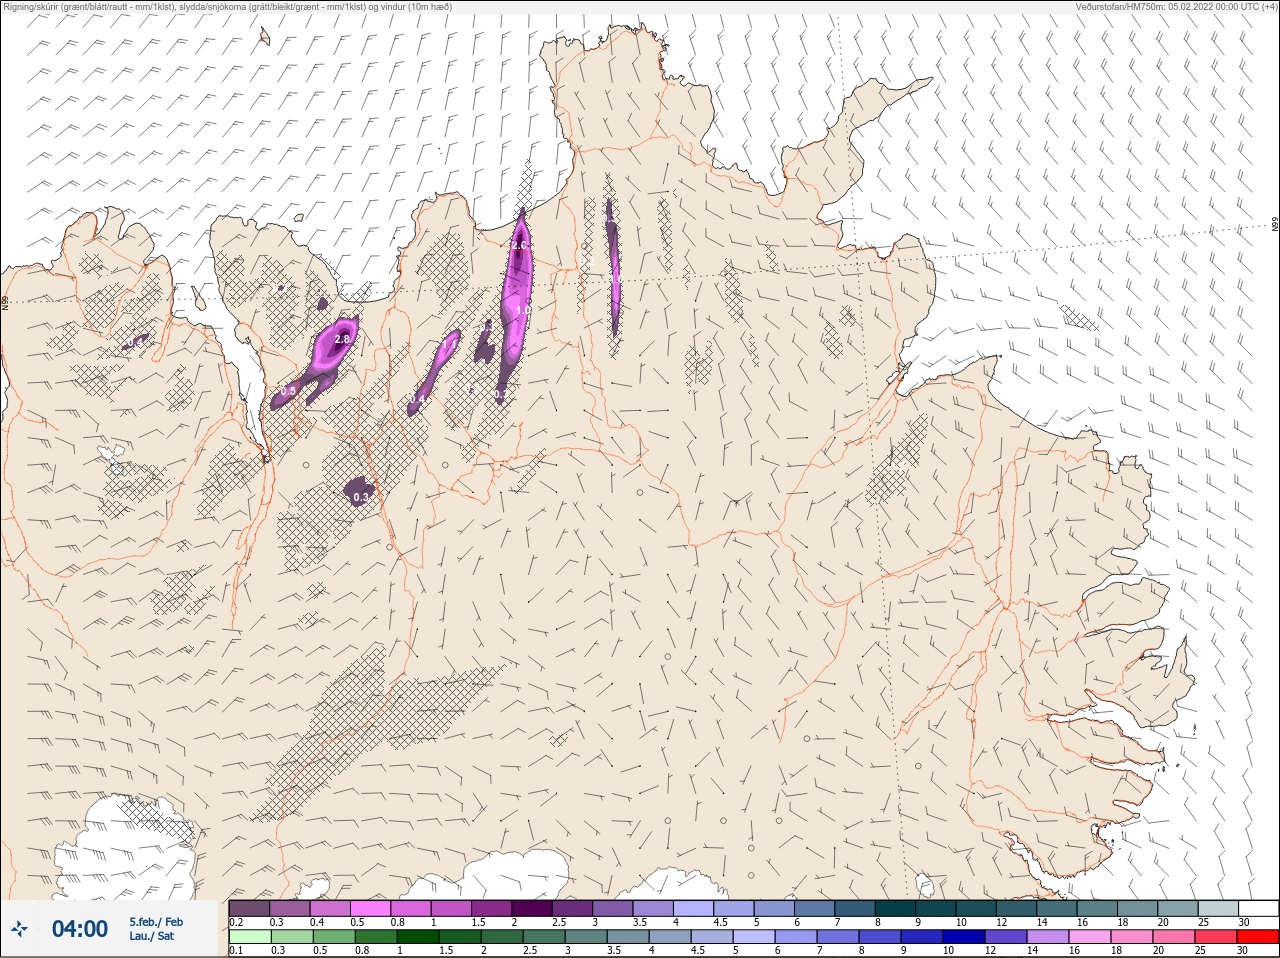
Task: Select the dull purple 0.2 legend swatch
Action: [x=249, y=908]
